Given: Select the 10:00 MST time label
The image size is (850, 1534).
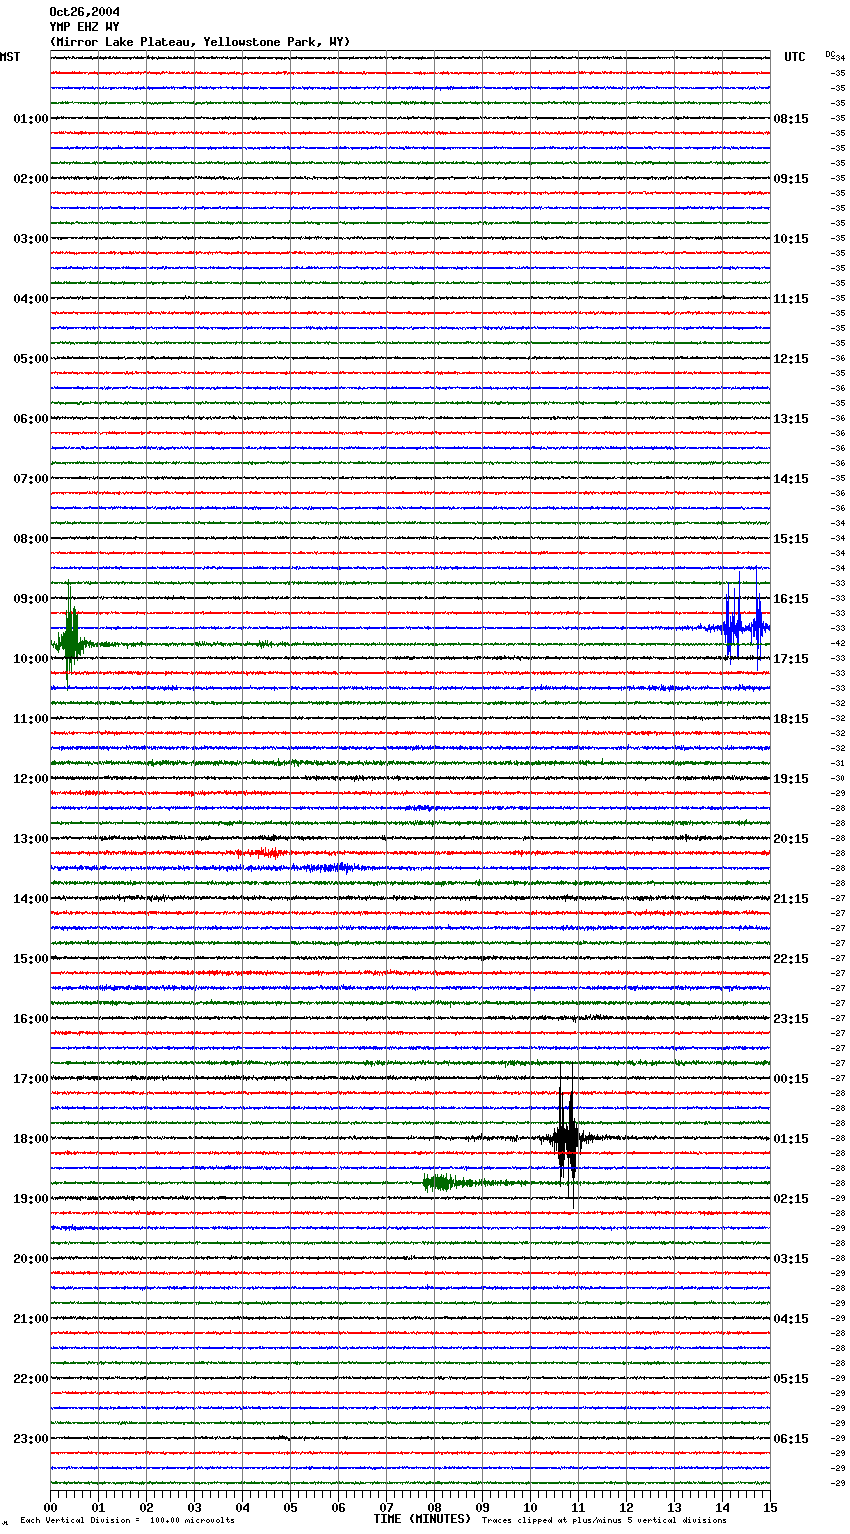Looking at the screenshot, I should tap(30, 659).
